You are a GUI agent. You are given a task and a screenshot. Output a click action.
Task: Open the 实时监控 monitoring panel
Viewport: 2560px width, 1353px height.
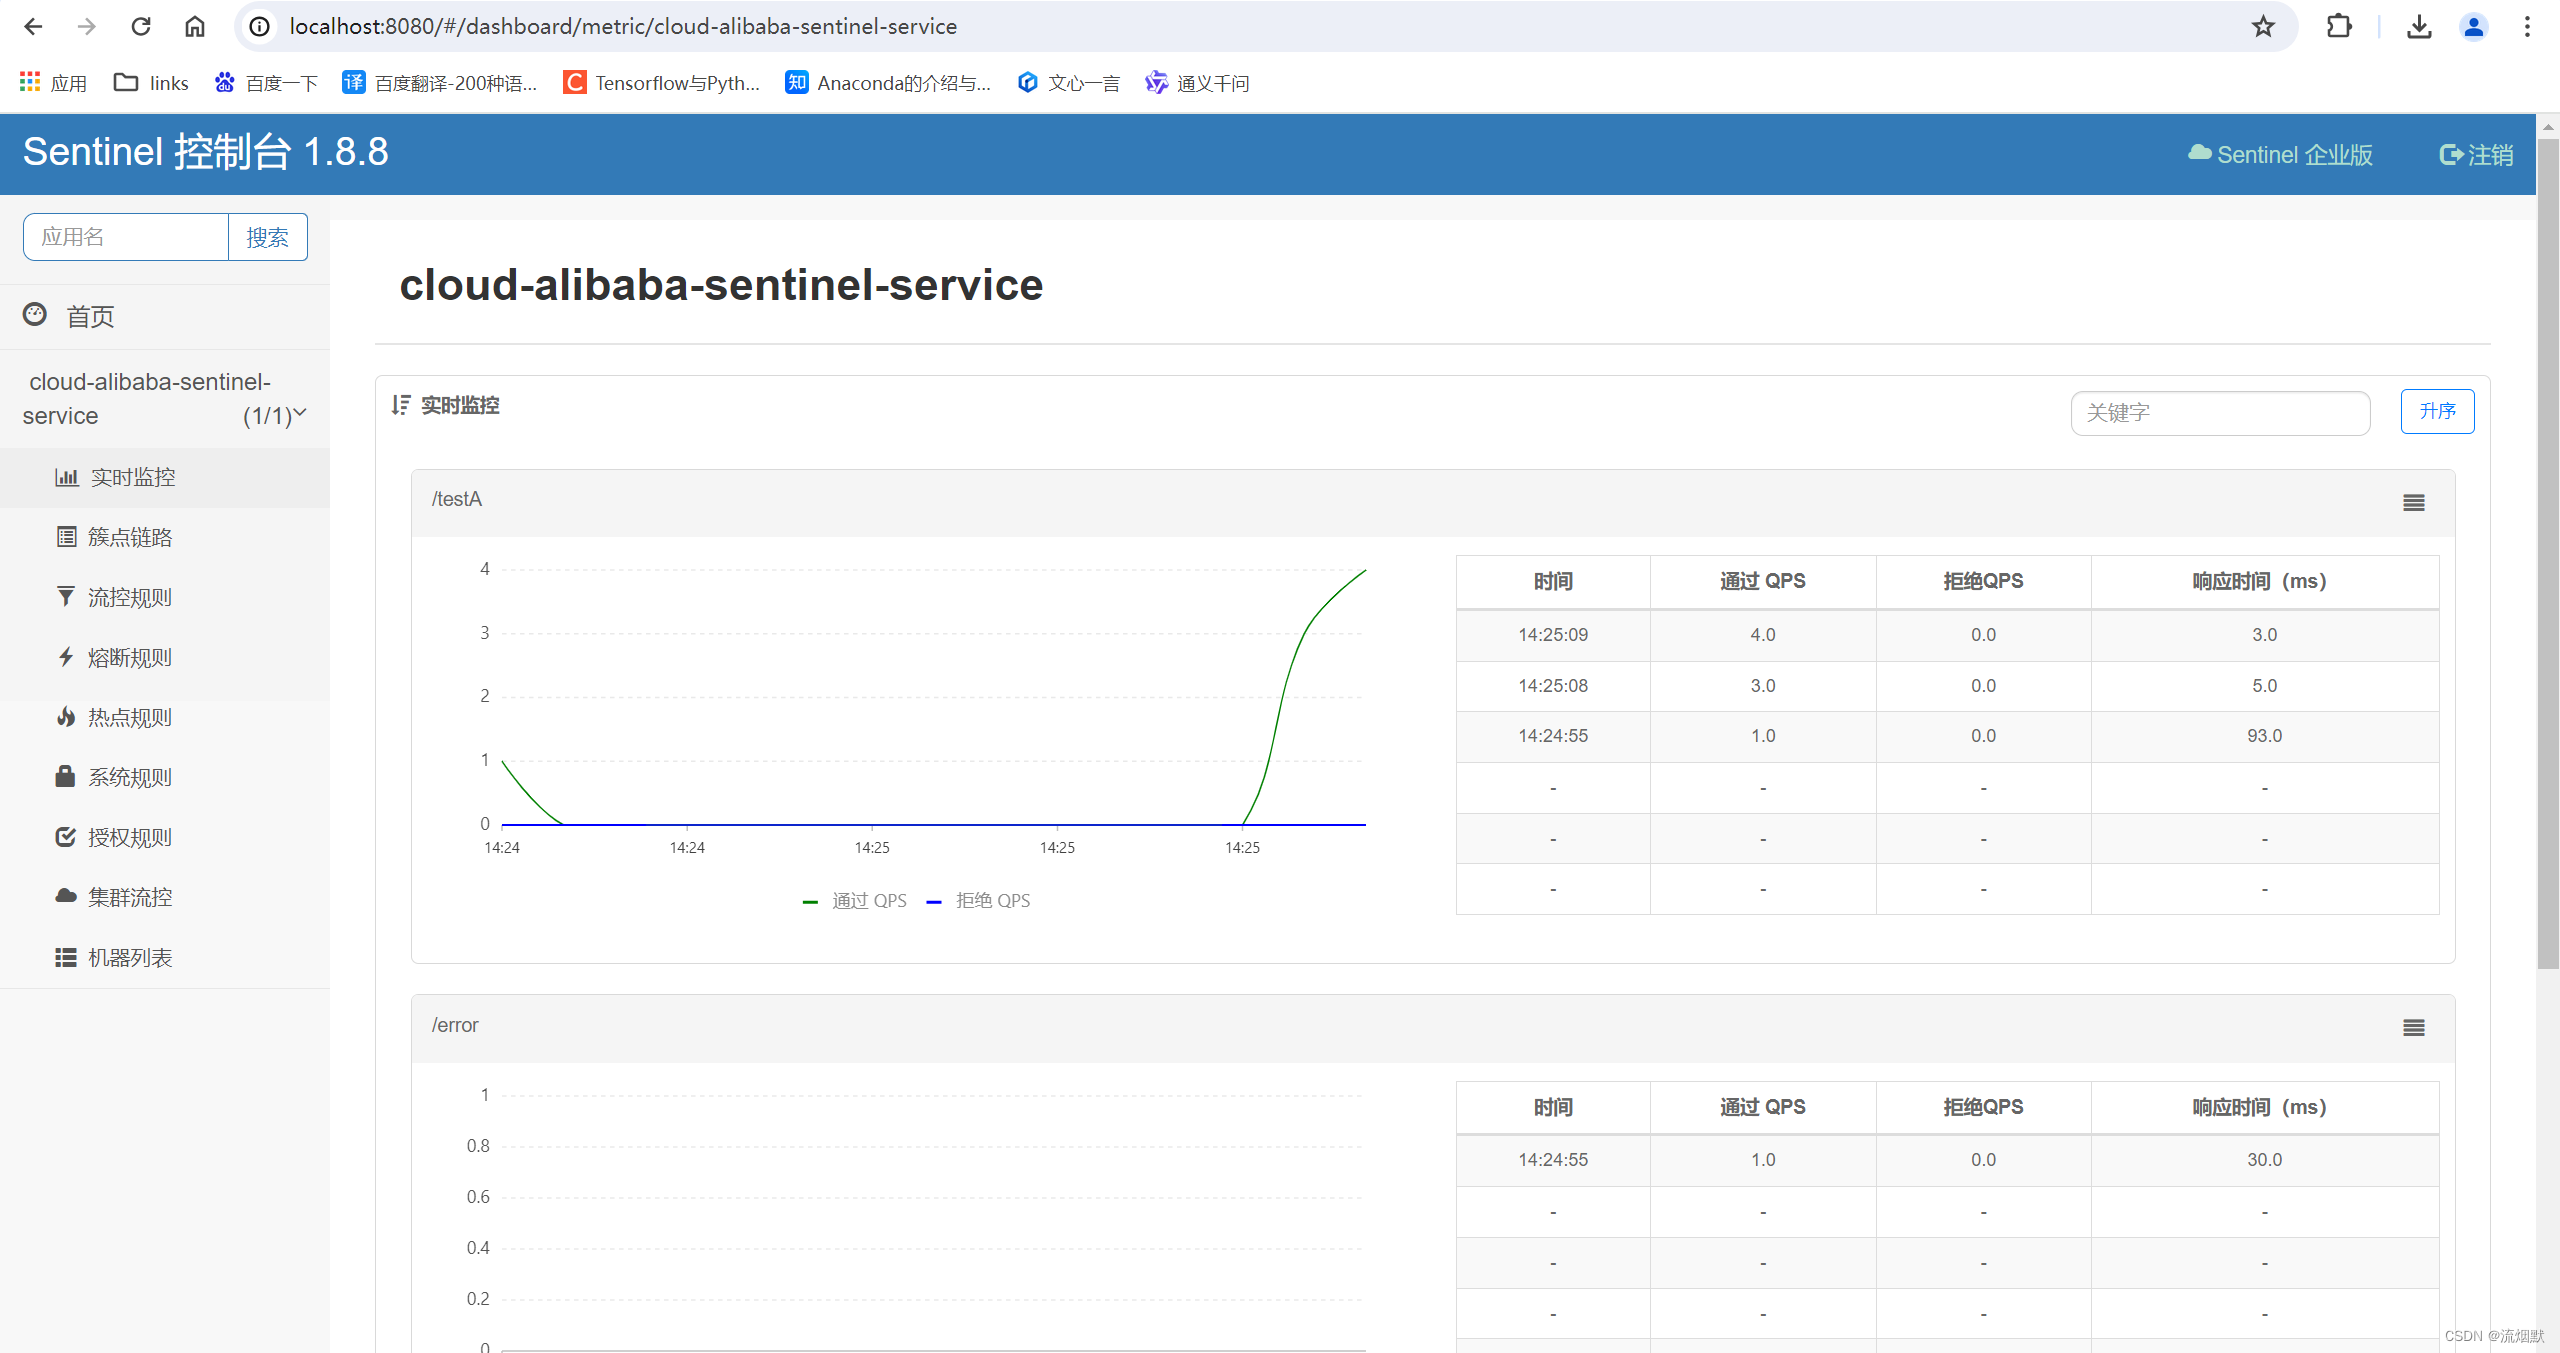point(131,477)
